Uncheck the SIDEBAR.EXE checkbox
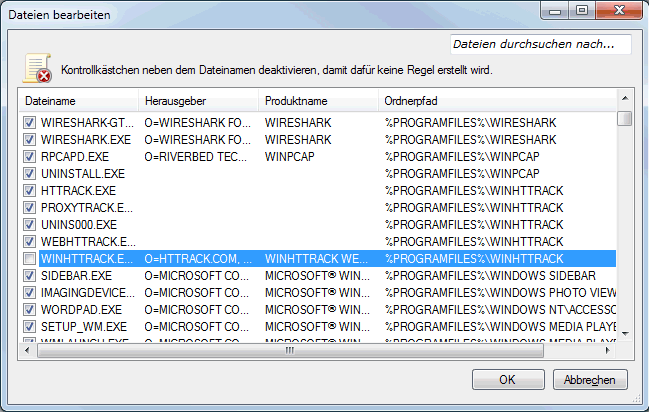The width and height of the screenshot is (649, 412). tap(29, 276)
